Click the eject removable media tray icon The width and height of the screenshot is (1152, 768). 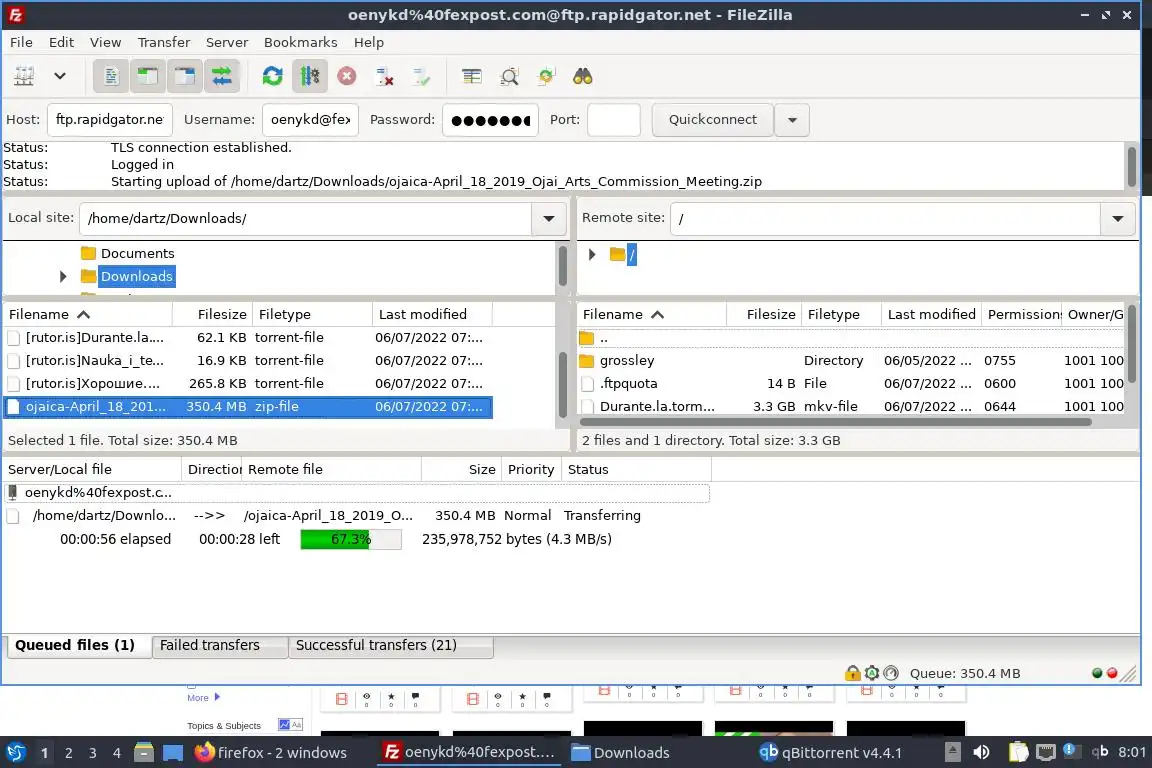pos(952,752)
